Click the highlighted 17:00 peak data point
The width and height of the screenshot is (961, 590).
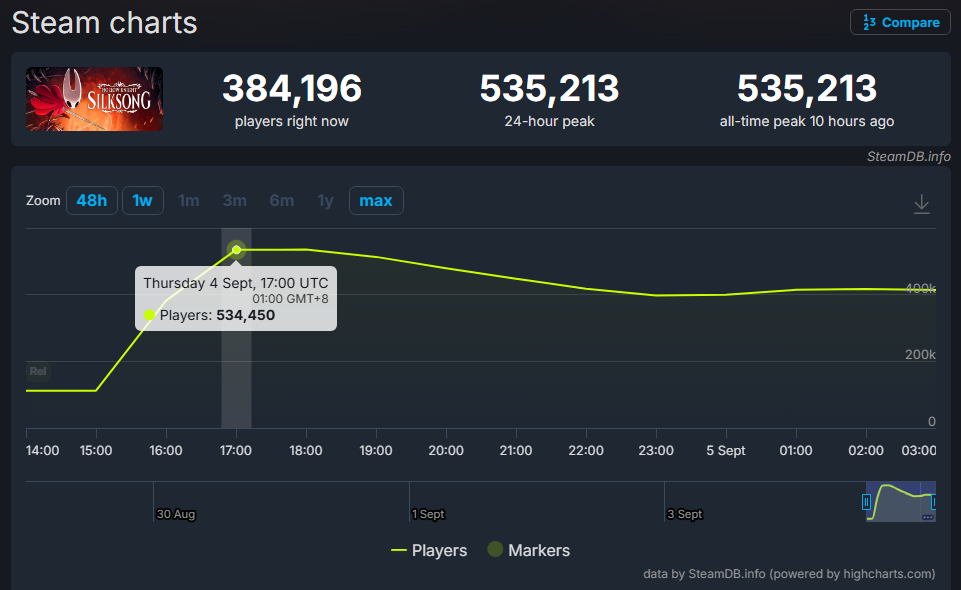coord(237,250)
